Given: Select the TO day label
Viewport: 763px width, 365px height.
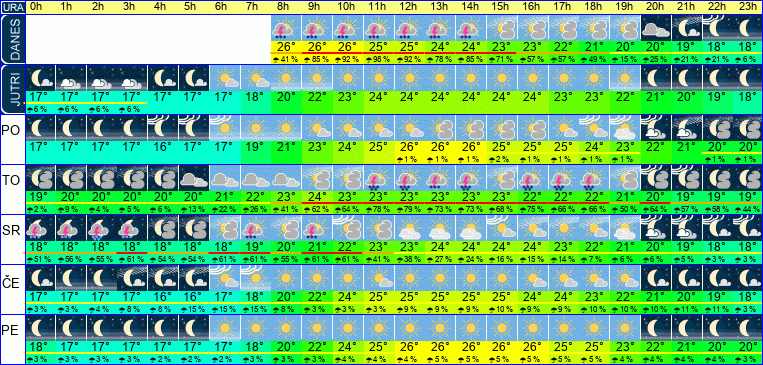Looking at the screenshot, I should [x=10, y=181].
